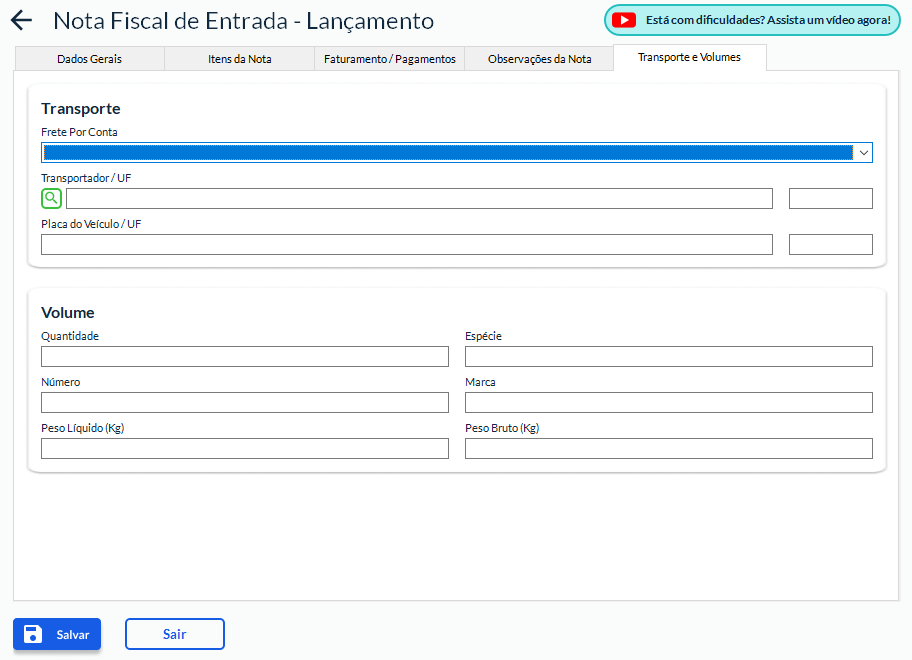This screenshot has width=912, height=660.
Task: Click the vehicle plate UF field
Action: pos(830,244)
